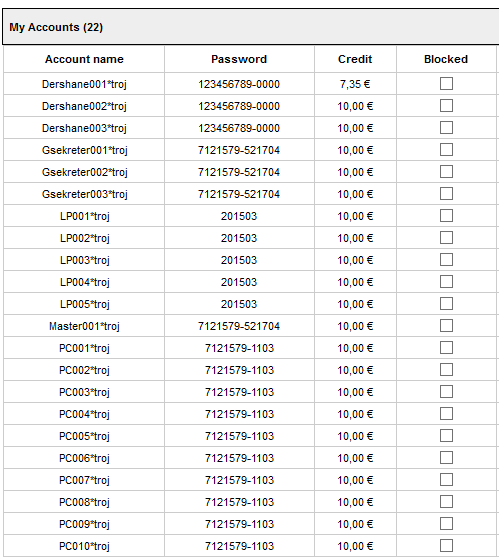The height and width of the screenshot is (559, 499).
Task: Click the Account name column header
Action: [x=84, y=59]
